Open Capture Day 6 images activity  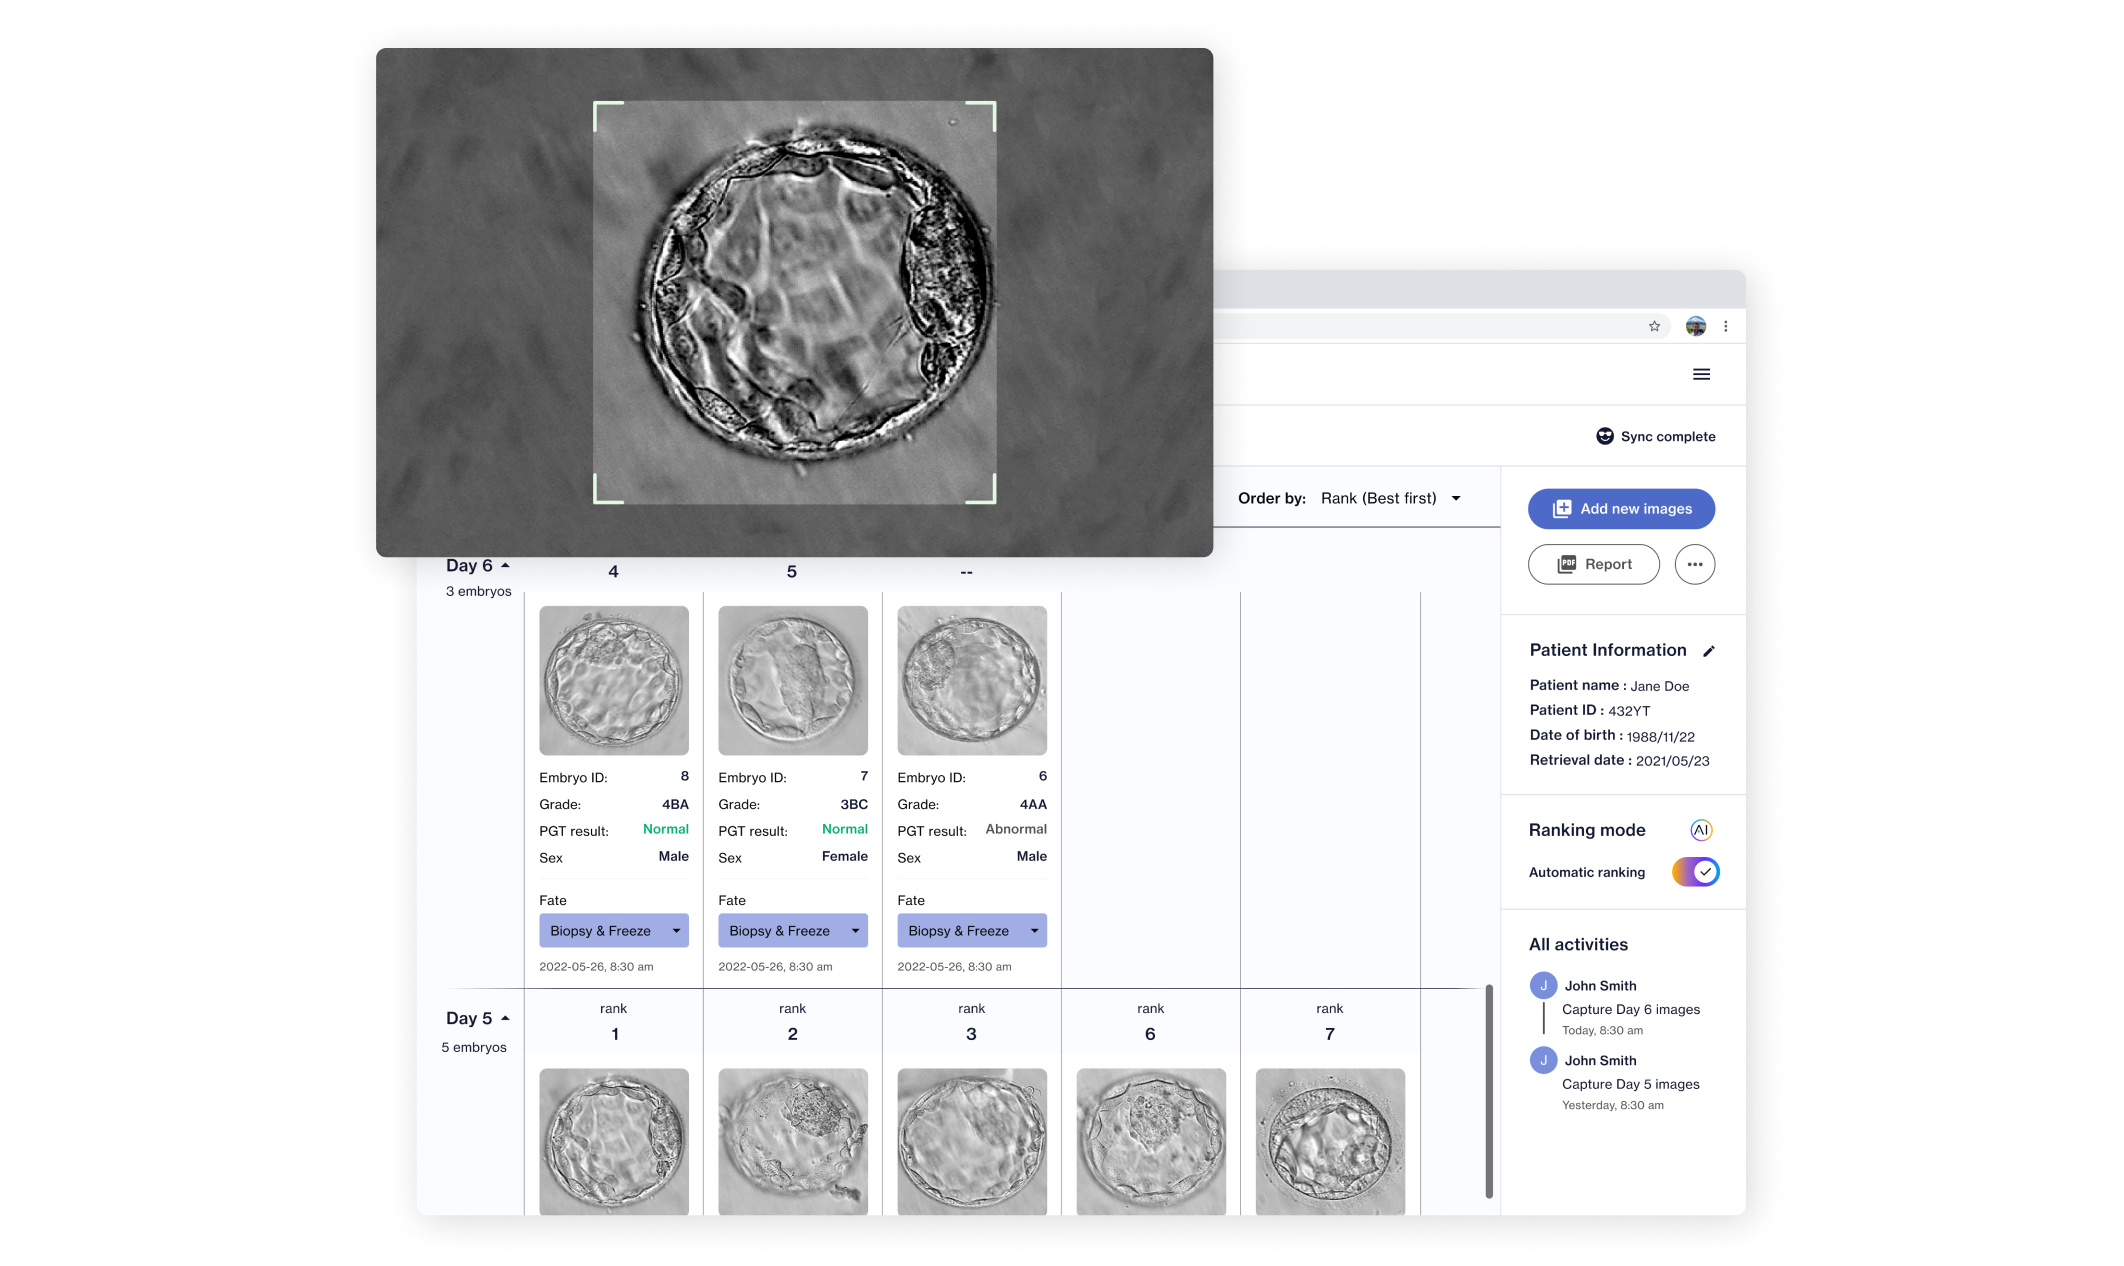(1630, 1009)
